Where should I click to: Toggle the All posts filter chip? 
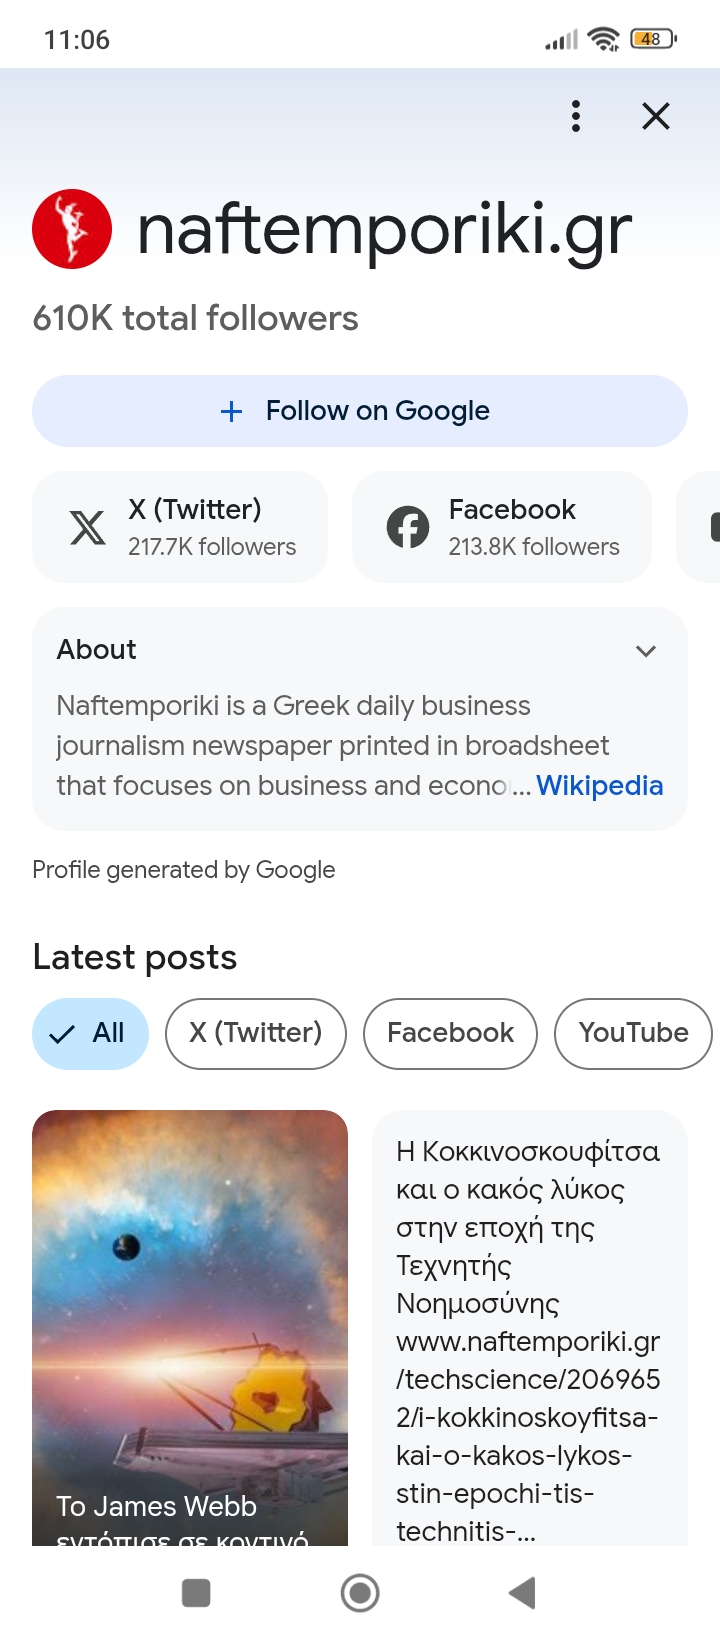[90, 1033]
